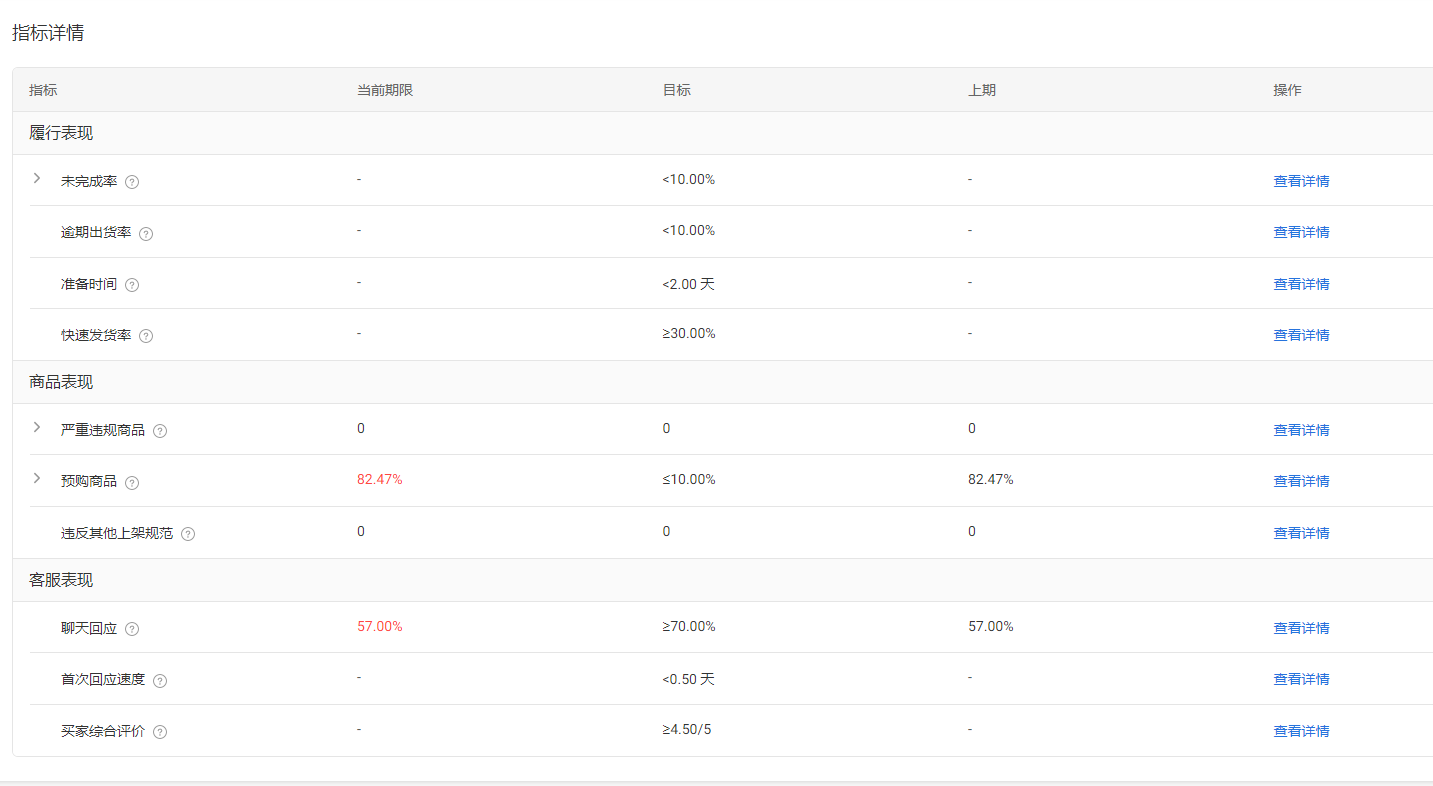Expand the 未完成率 row

(x=37, y=178)
